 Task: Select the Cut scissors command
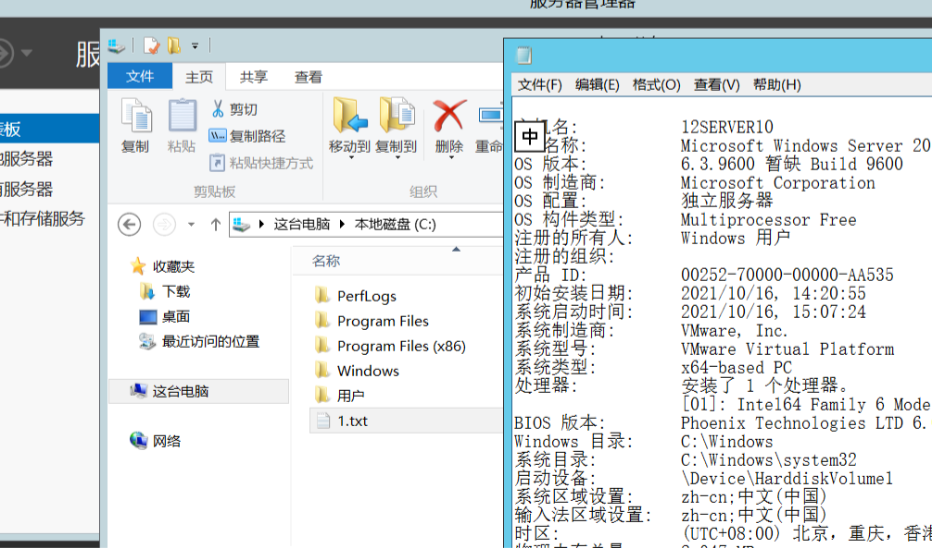(x=235, y=109)
